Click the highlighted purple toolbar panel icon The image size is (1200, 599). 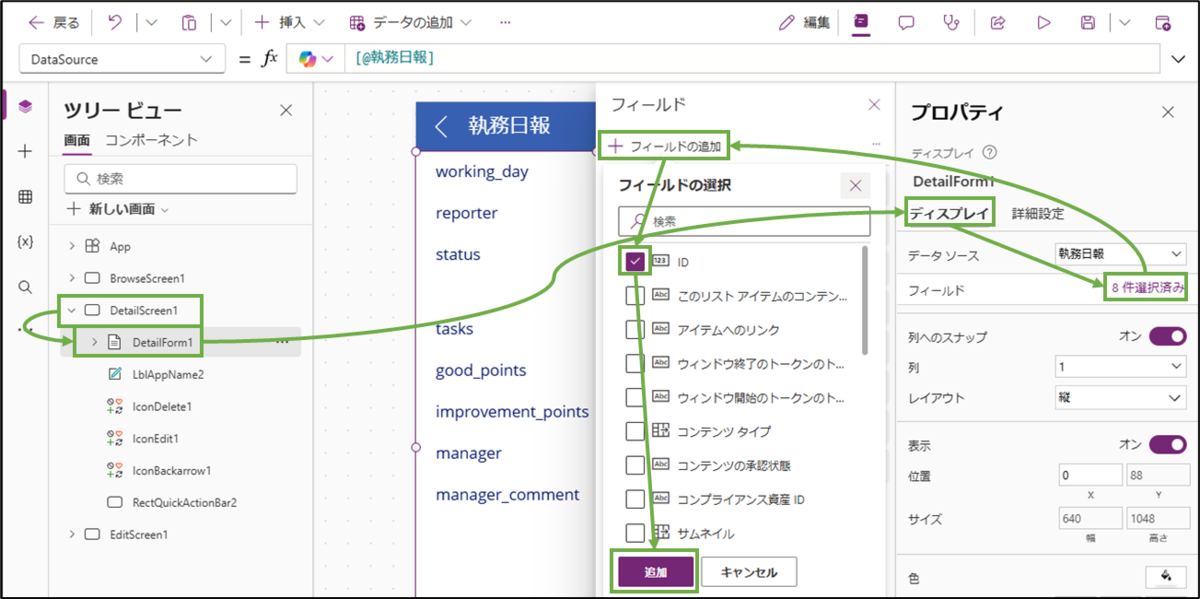pyautogui.click(x=861, y=22)
